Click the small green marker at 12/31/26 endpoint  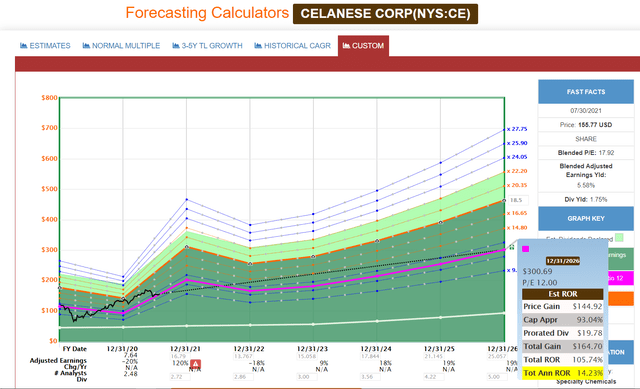[511, 247]
